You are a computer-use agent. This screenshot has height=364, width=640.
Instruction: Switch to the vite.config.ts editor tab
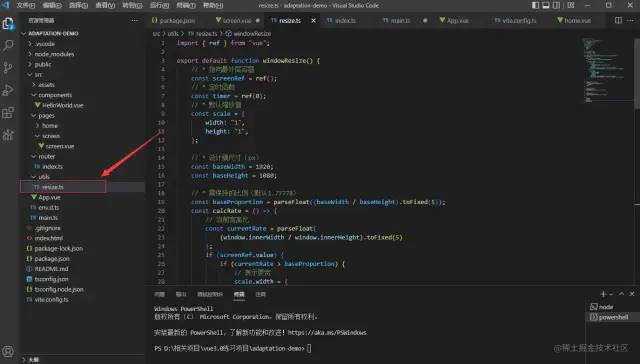pyautogui.click(x=516, y=20)
